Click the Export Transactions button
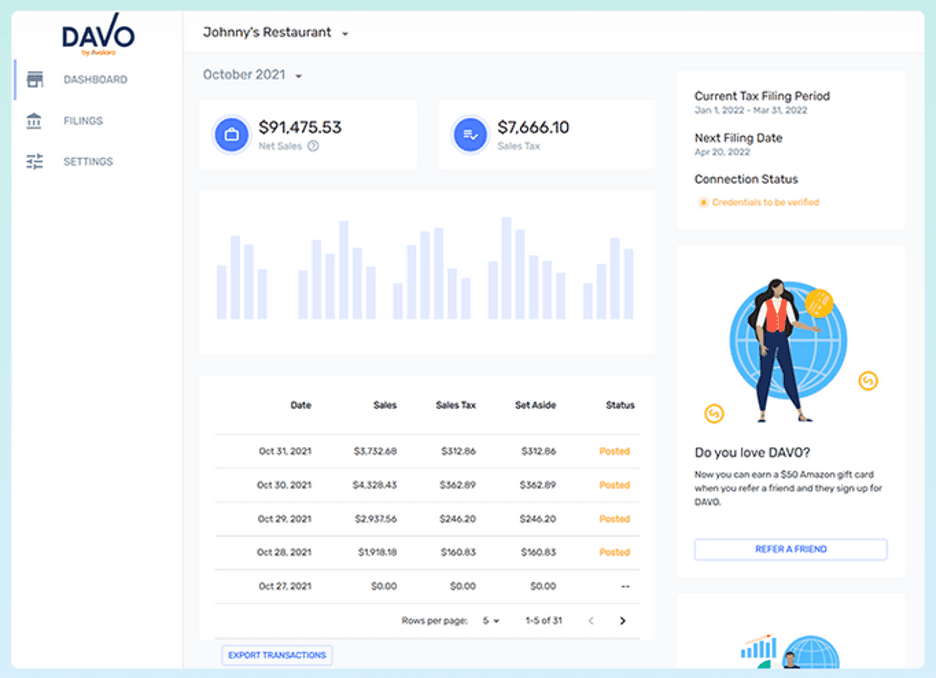The height and width of the screenshot is (678, 936). [x=277, y=655]
